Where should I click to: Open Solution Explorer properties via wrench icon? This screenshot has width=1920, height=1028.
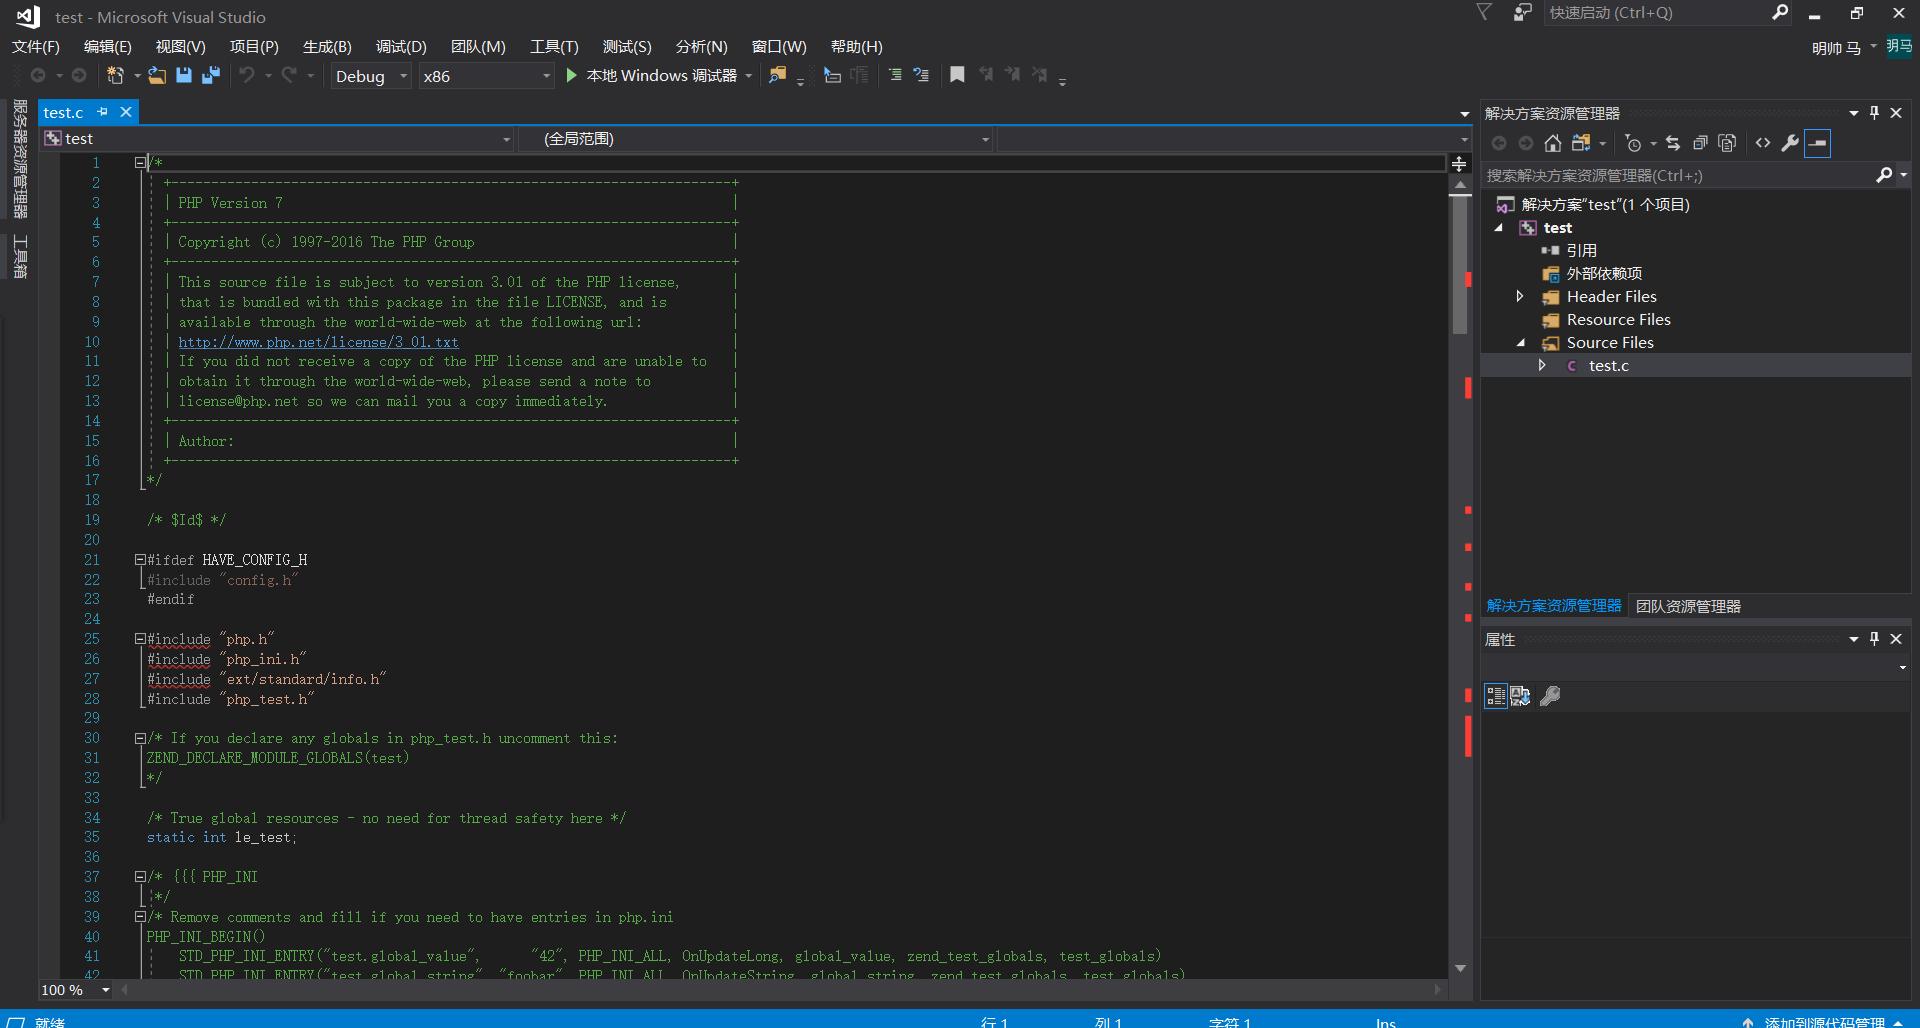(x=1790, y=143)
